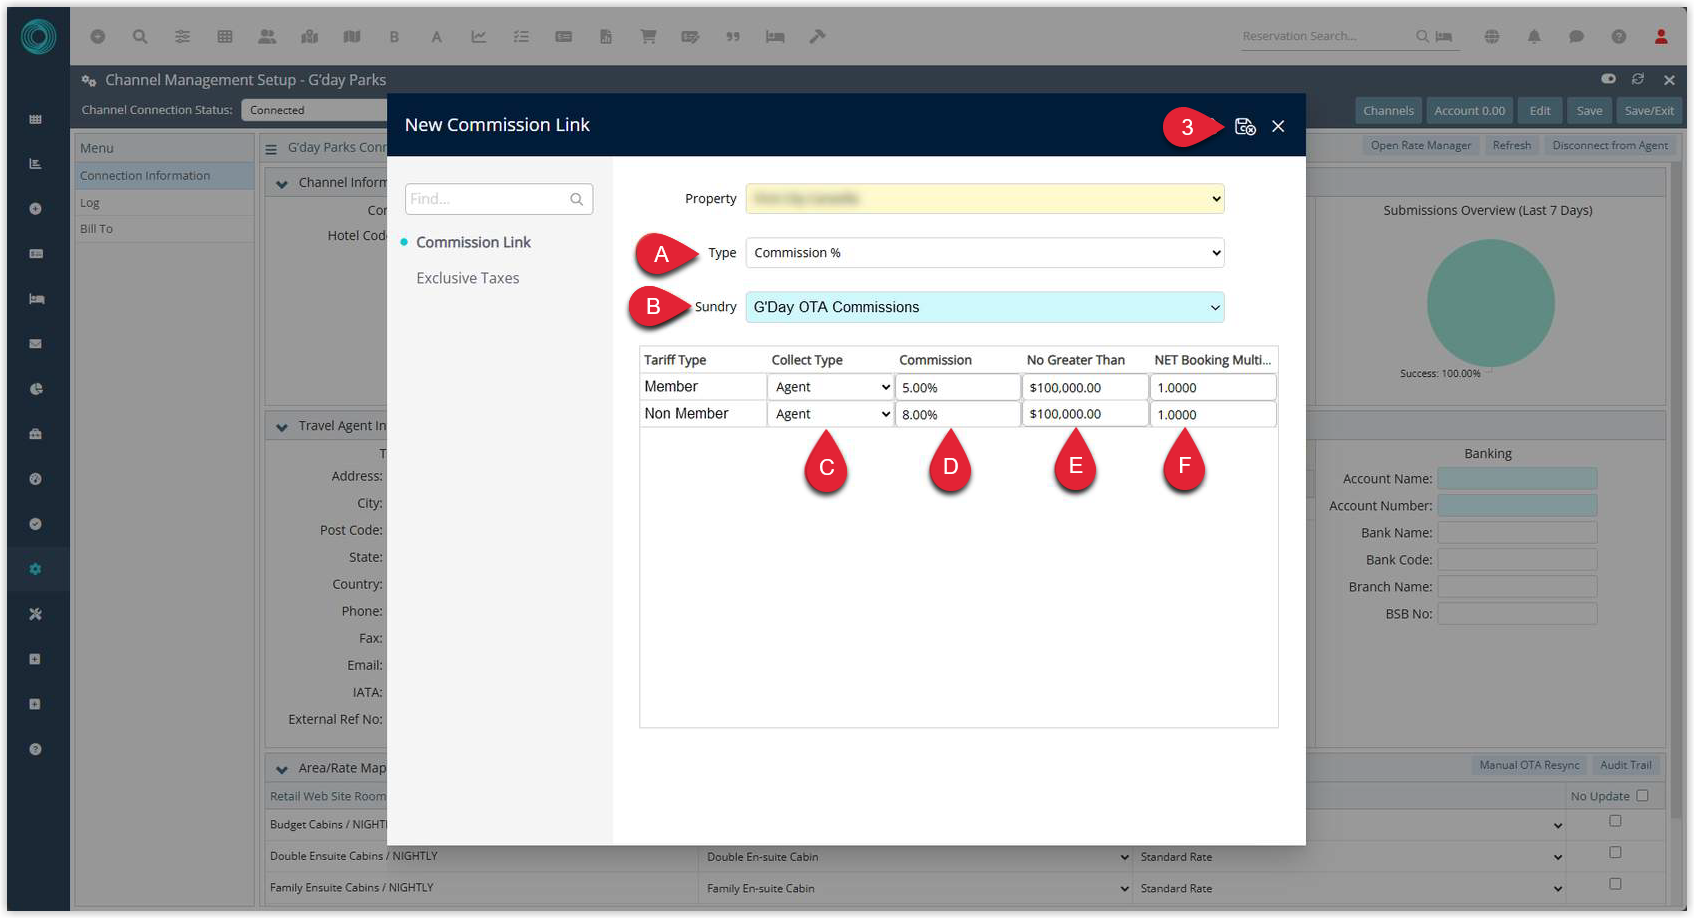Click the refresh arrows icon in Channel Management title bar
Viewport: 1695px width, 919px height.
(1638, 79)
